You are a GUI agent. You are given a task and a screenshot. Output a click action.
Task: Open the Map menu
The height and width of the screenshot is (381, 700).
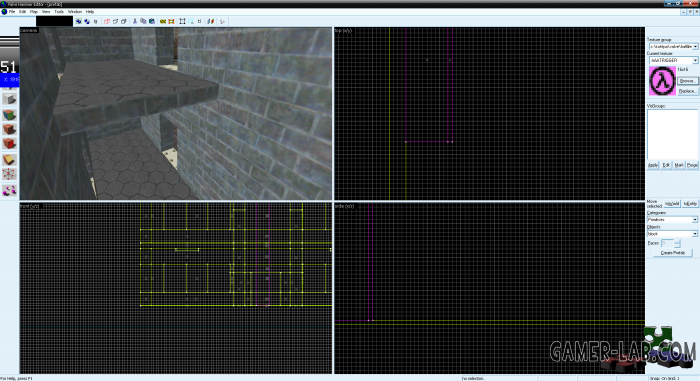click(34, 12)
